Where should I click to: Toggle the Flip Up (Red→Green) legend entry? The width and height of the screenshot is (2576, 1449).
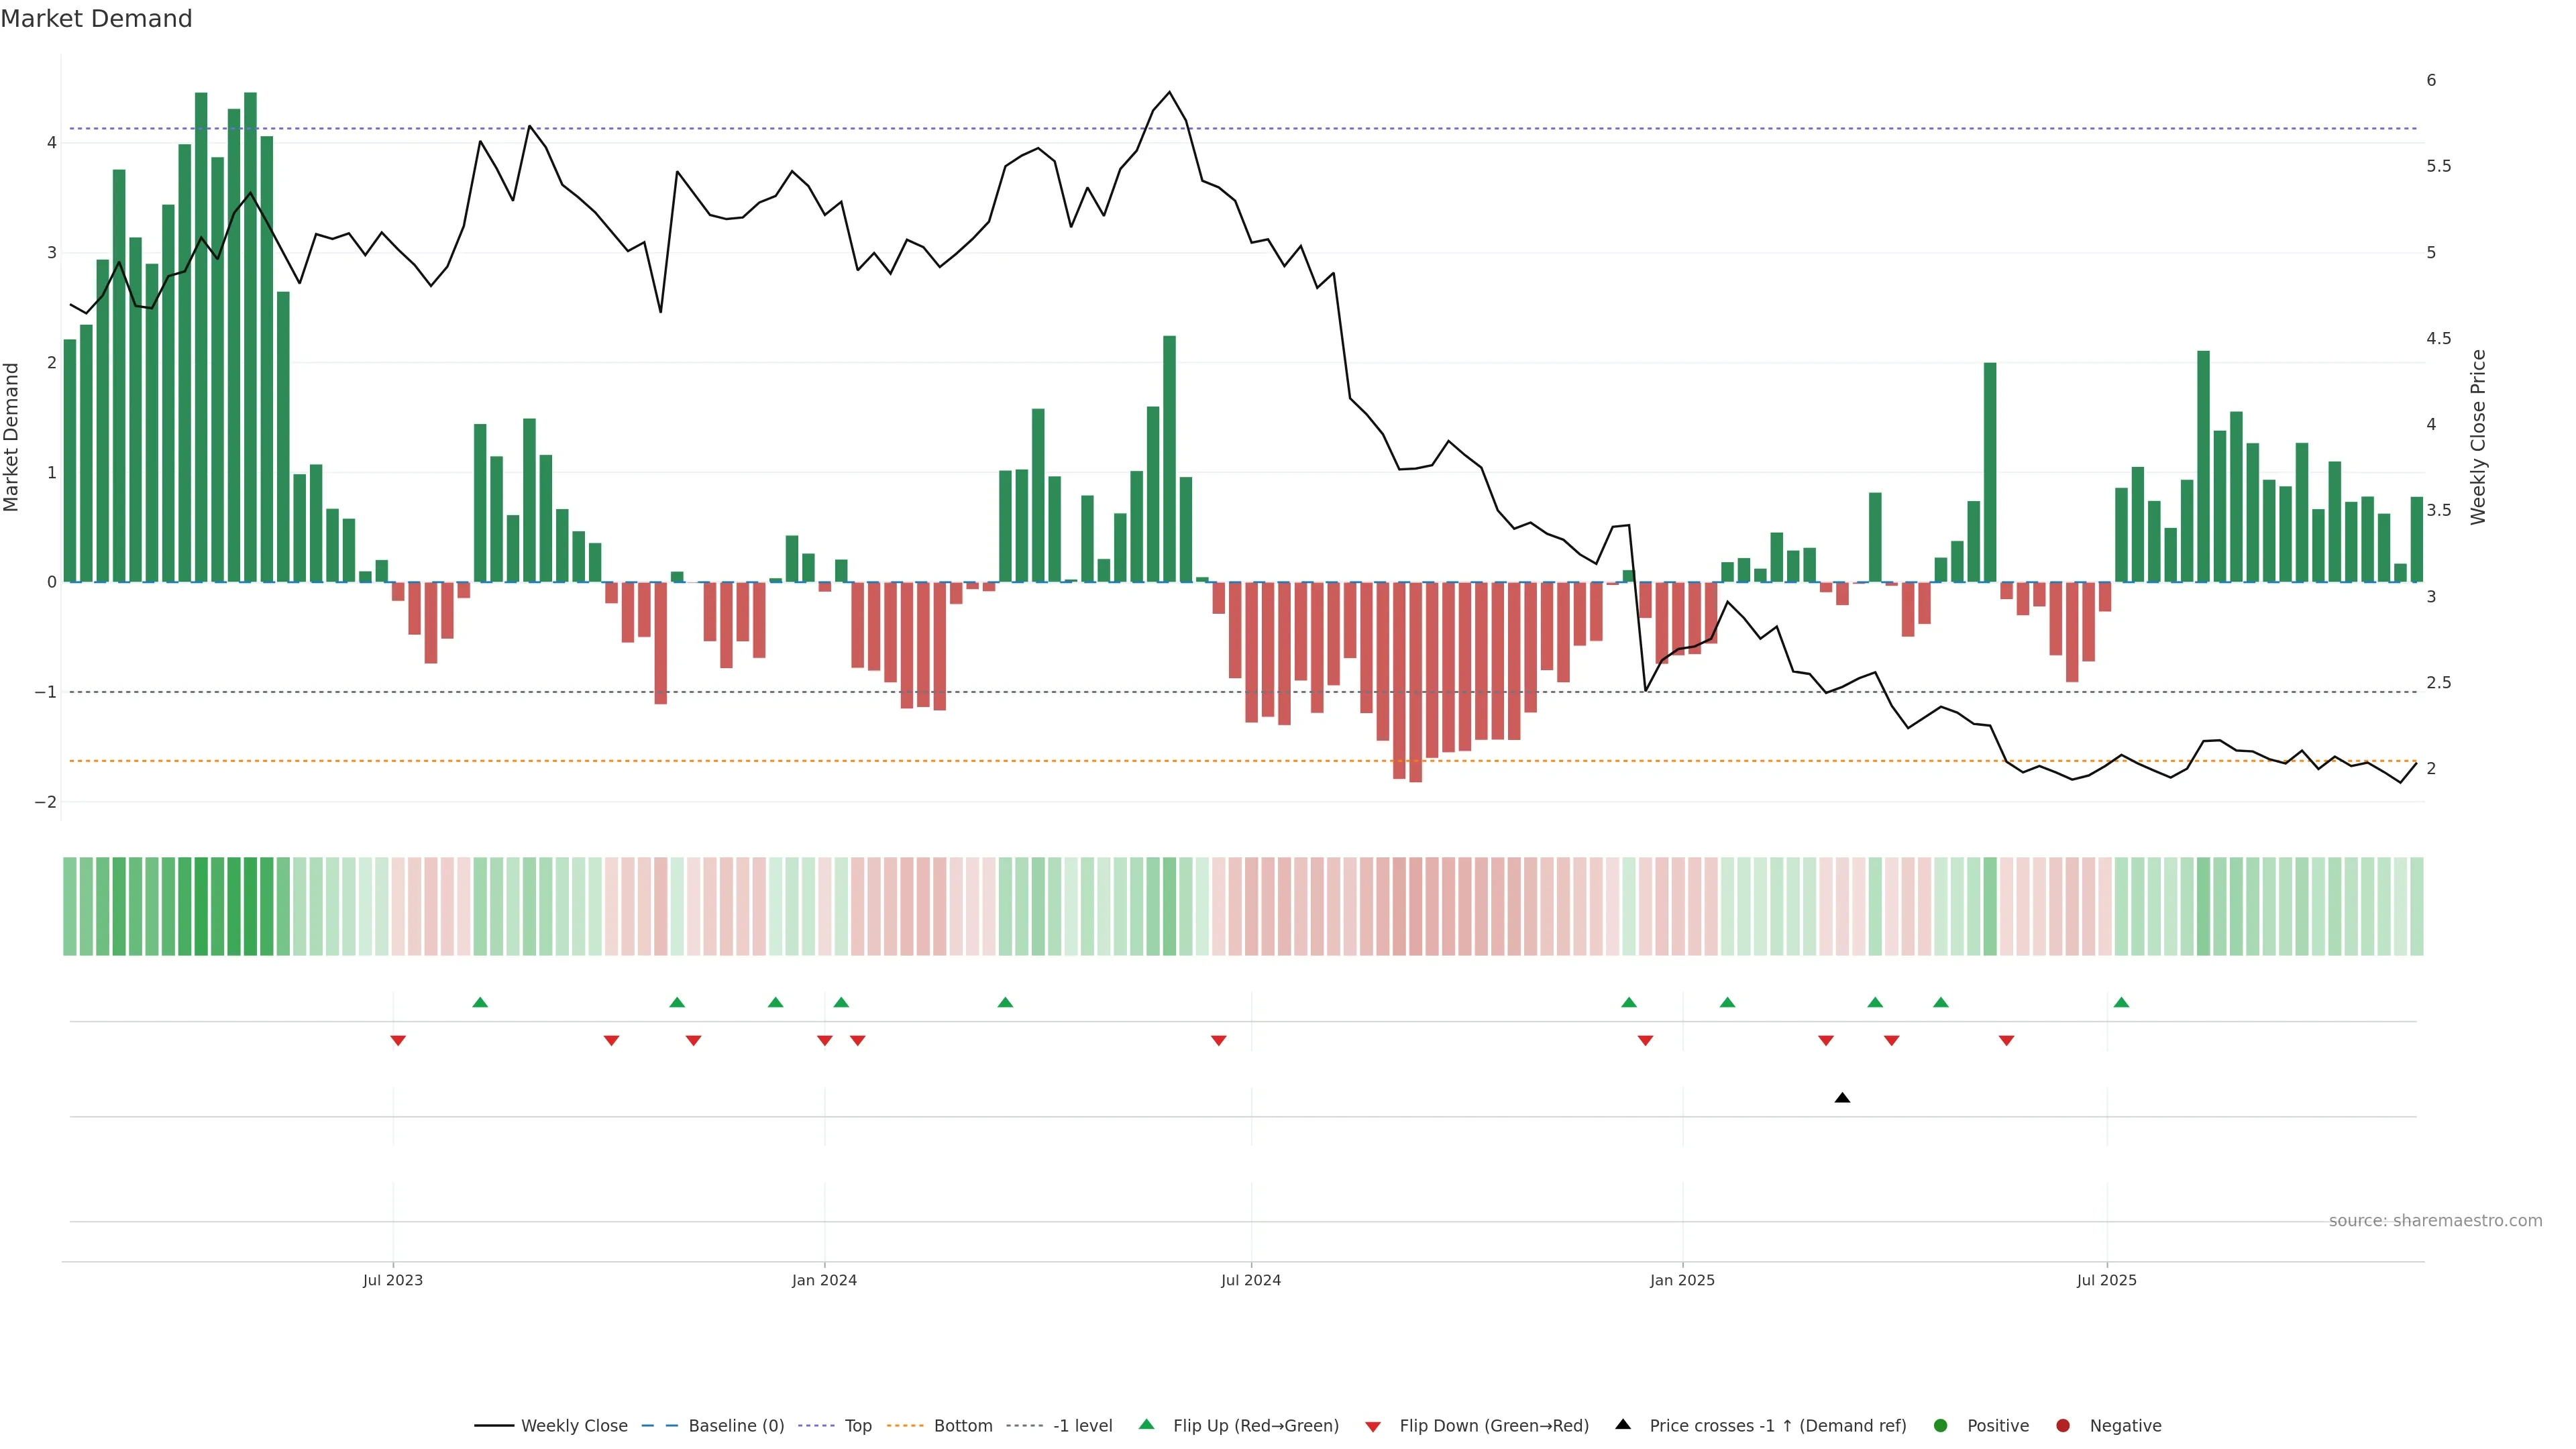pos(1255,1425)
